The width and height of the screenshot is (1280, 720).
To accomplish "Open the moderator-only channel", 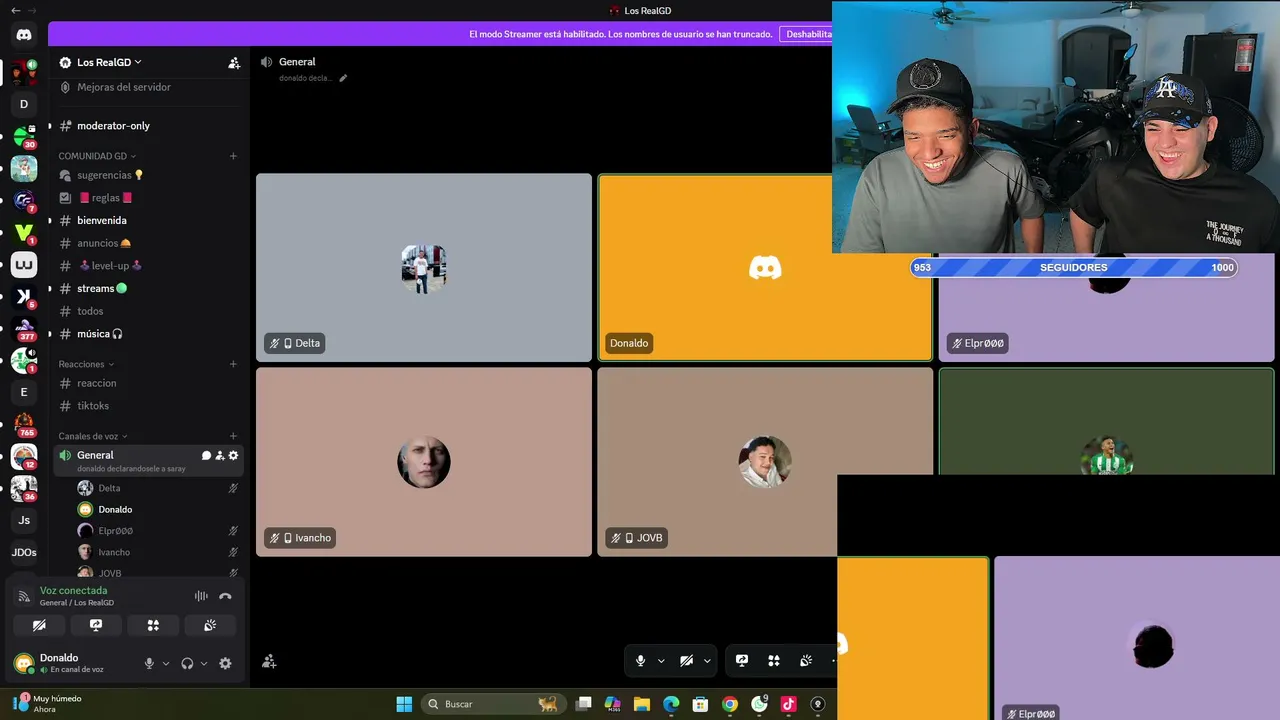I will pyautogui.click(x=147, y=126).
